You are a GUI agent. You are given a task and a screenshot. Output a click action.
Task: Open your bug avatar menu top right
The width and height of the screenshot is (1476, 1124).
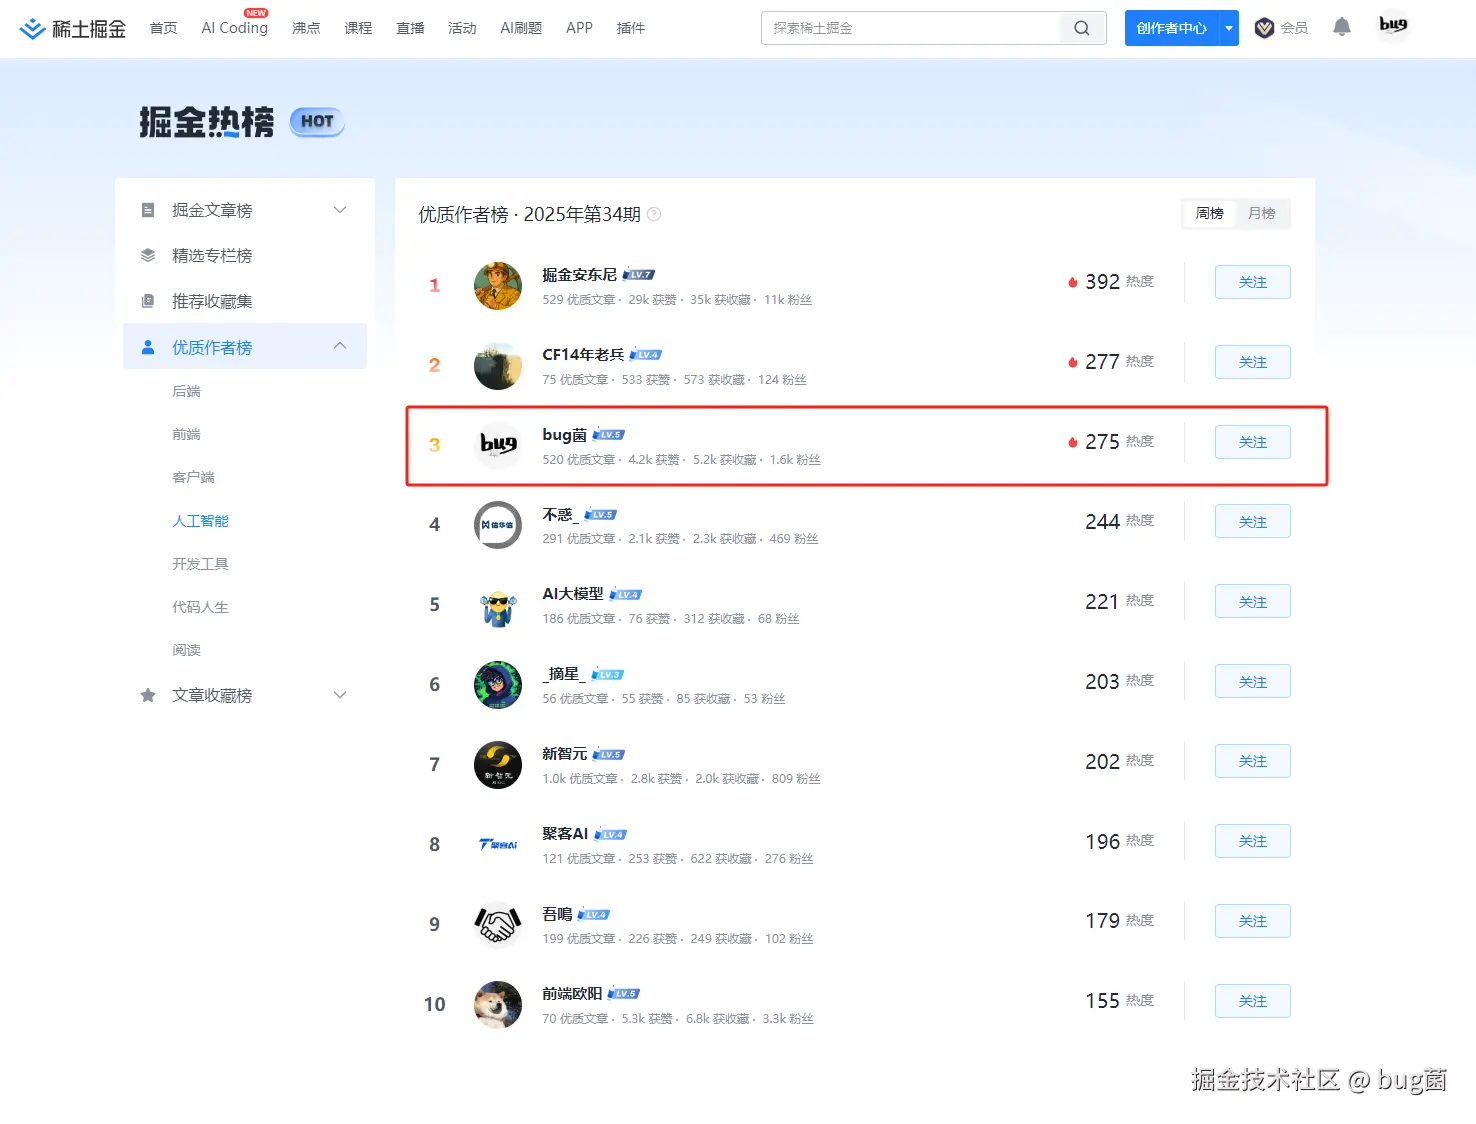tap(1392, 27)
